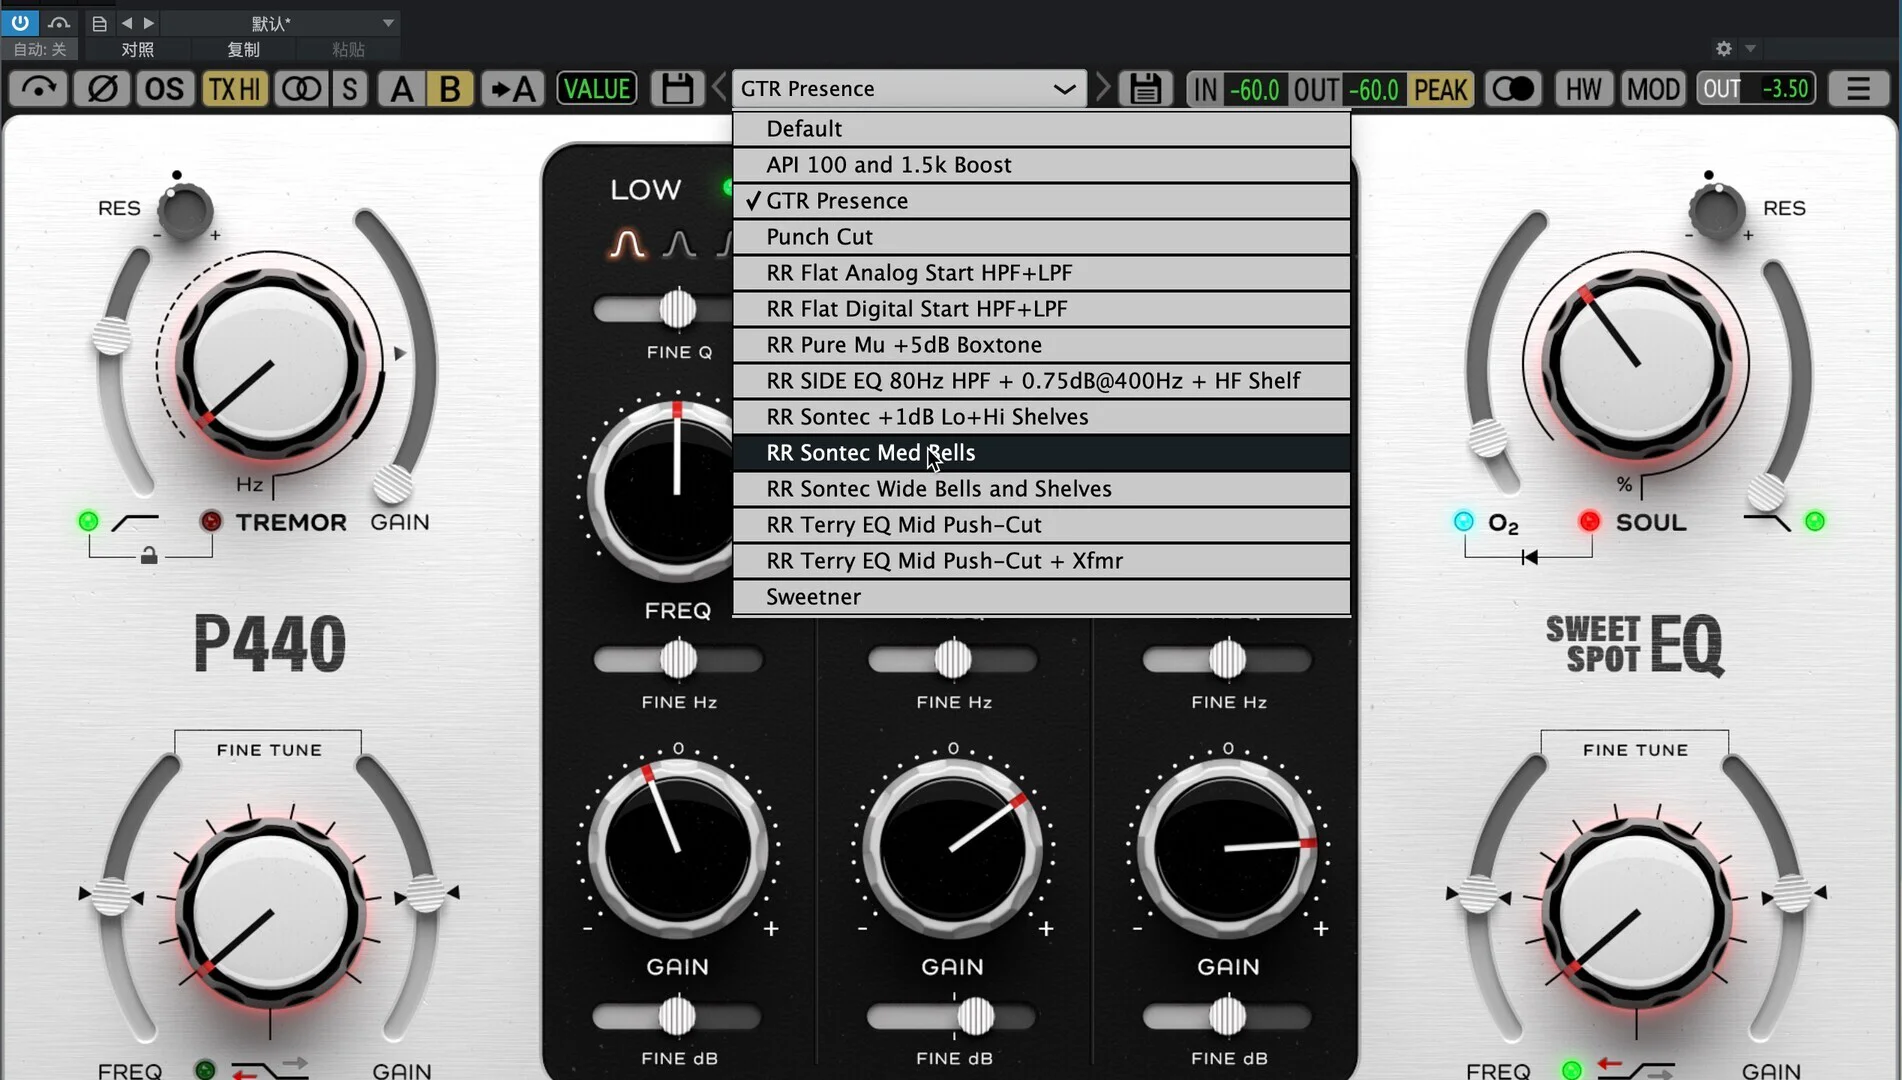Select RR Flat Analog Start HPF+LPF preset

point(1041,273)
